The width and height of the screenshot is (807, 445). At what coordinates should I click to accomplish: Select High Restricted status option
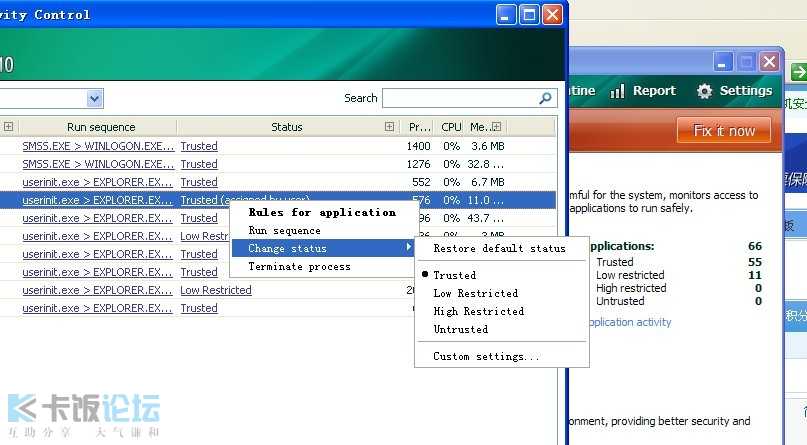(x=479, y=311)
